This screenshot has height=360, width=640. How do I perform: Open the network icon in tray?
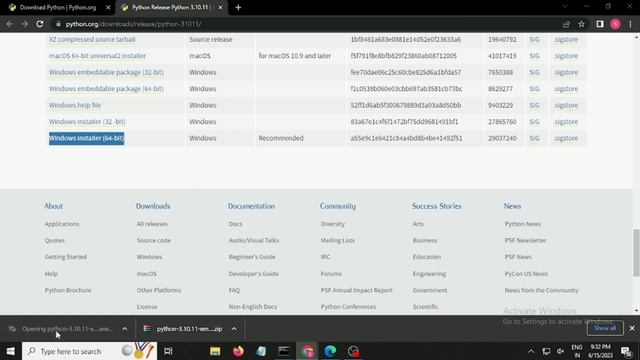tap(546, 351)
